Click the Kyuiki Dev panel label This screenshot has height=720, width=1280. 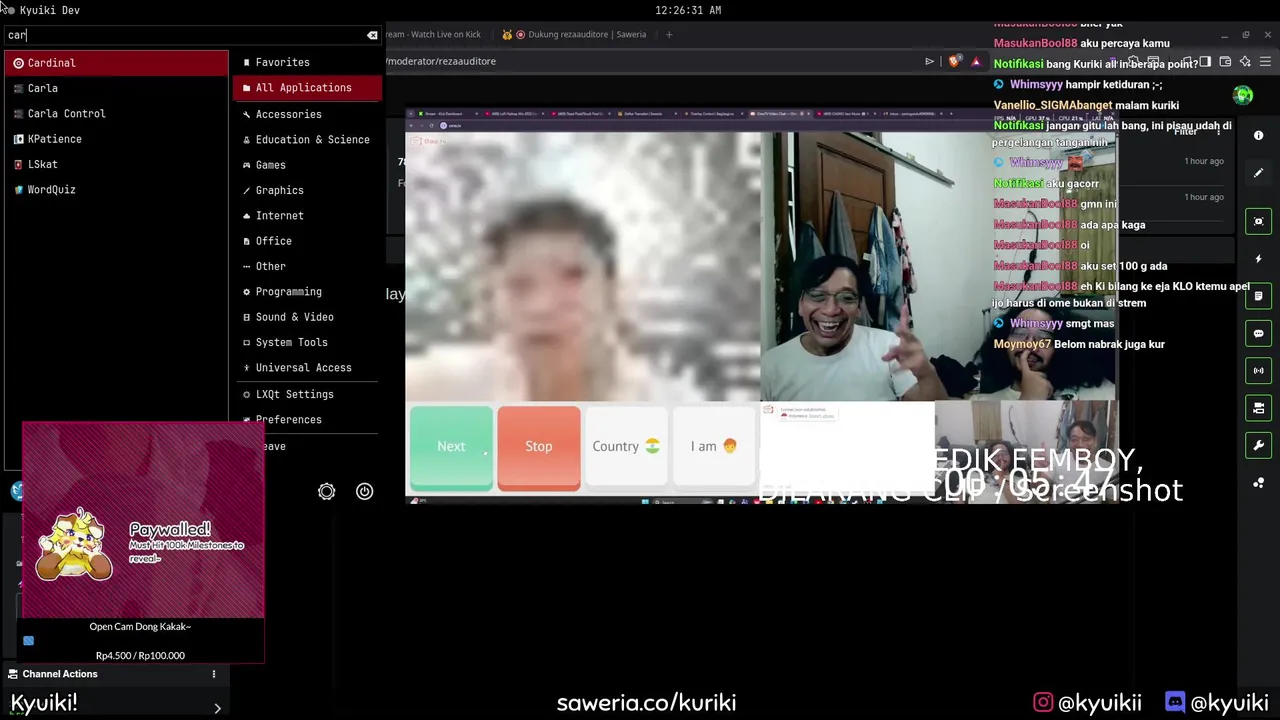coord(49,10)
